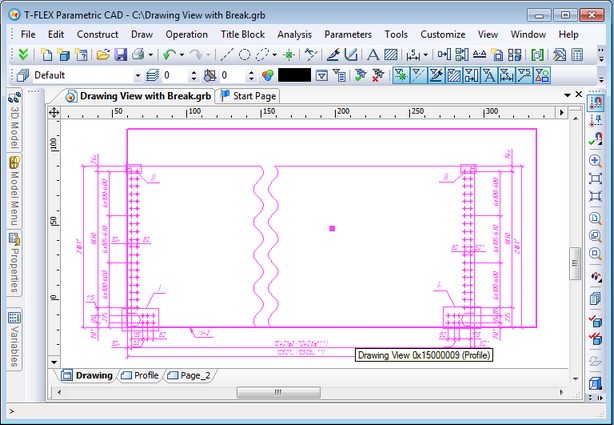Image resolution: width=614 pixels, height=425 pixels.
Task: Toggle the hatch selector filter button
Action: [x=454, y=75]
